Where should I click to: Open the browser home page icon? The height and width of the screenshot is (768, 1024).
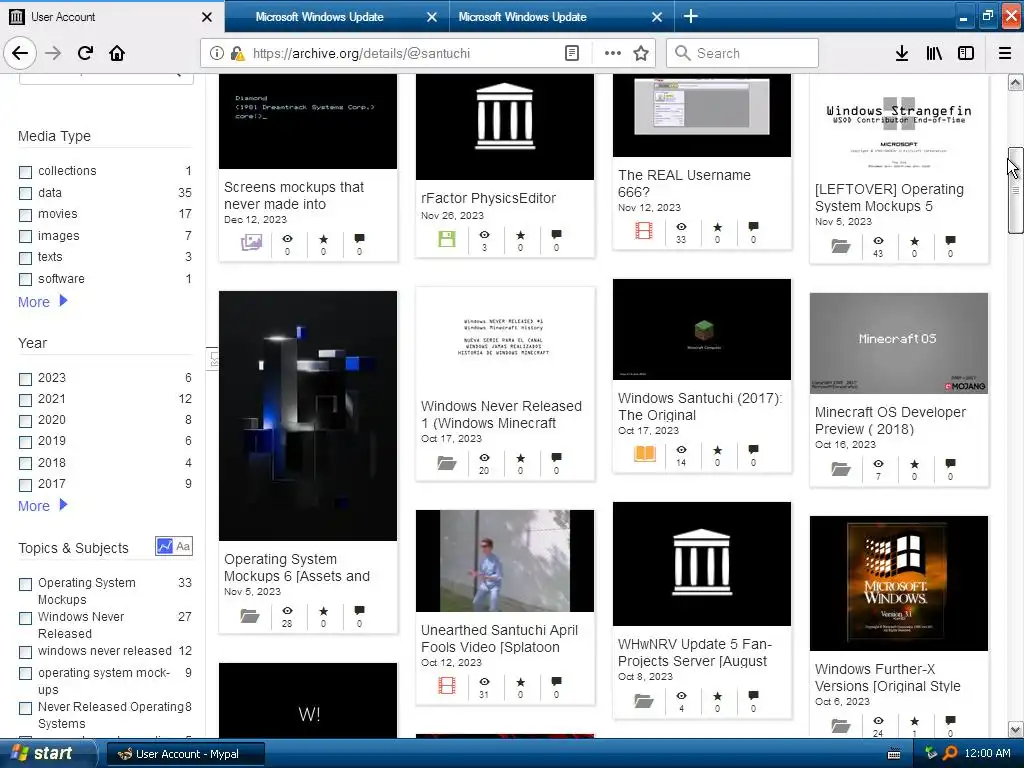117,53
